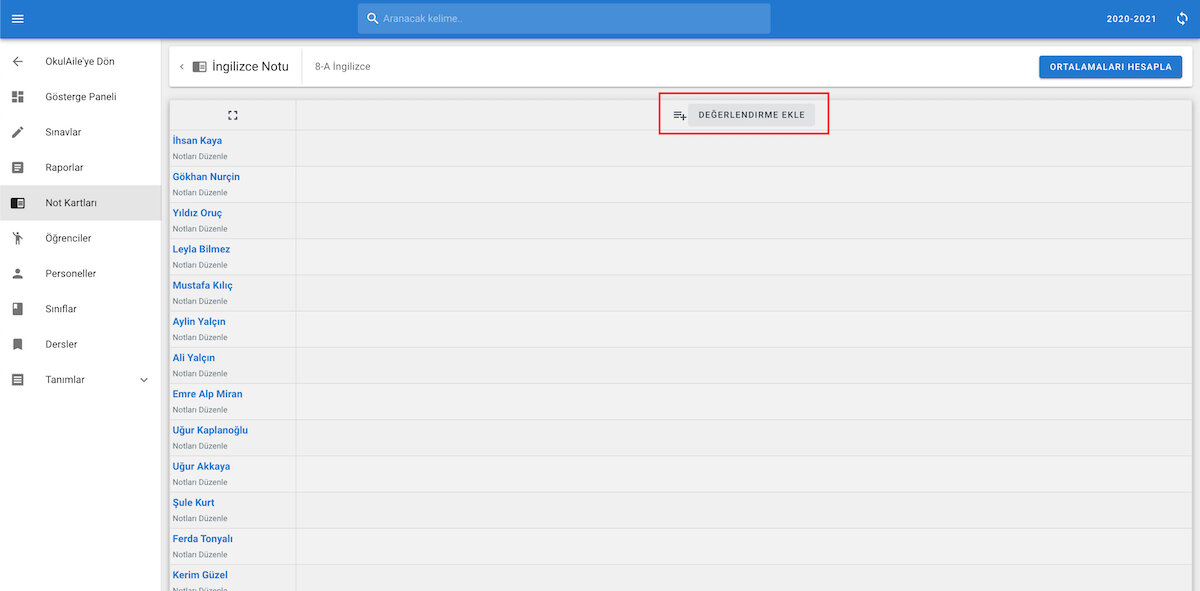Viewport: 1200px width, 591px height.
Task: Click Notları Düzenle under Aylin Yalçın
Action: [200, 337]
